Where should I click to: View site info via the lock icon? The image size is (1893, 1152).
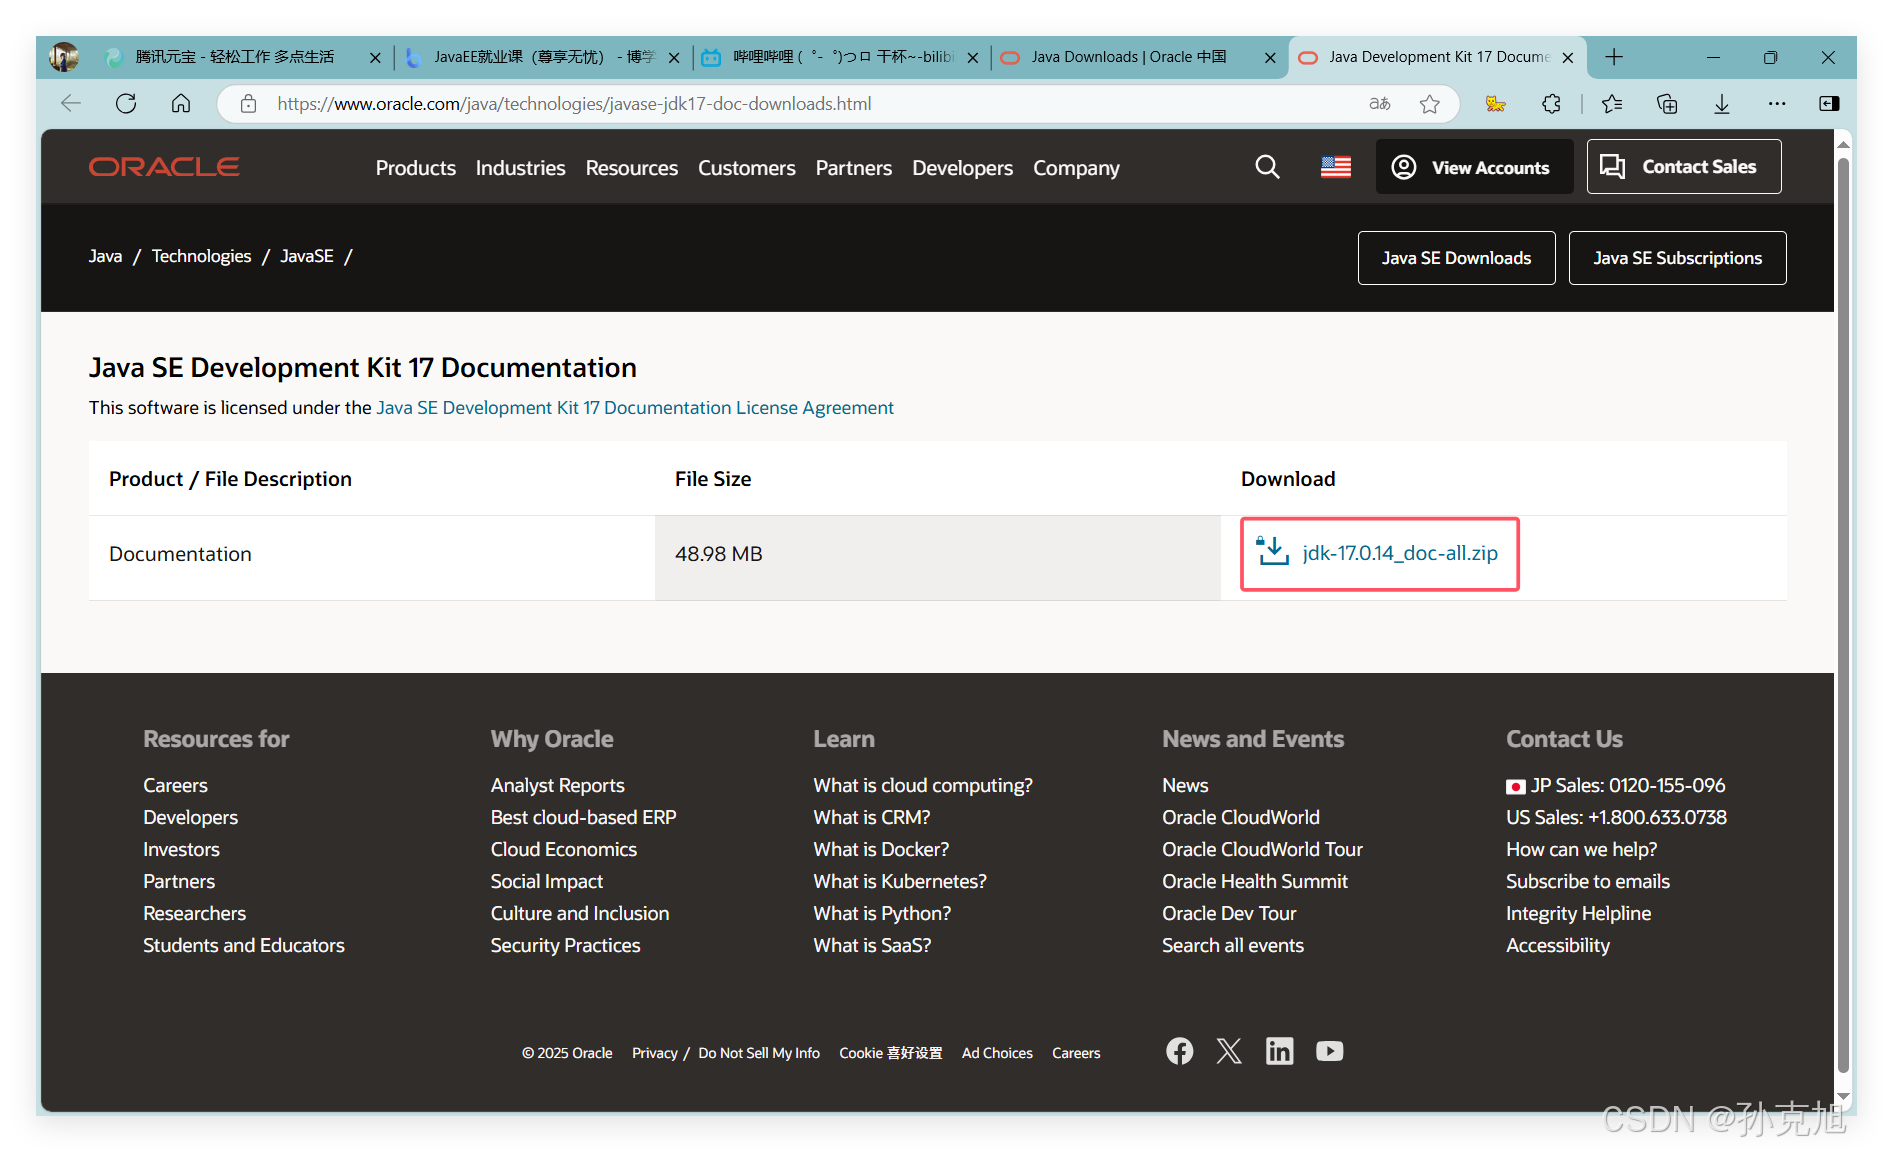(249, 104)
